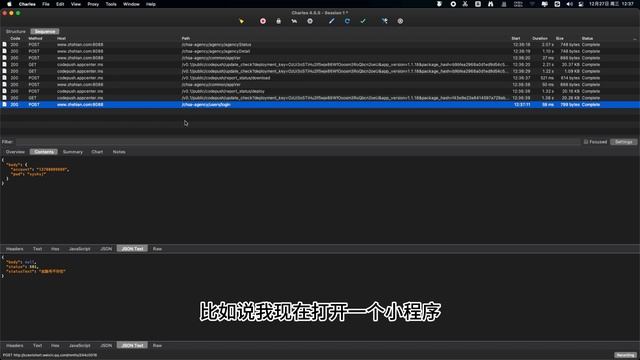Screen dimensions: 640x360
Task: Open the Proxy menu
Action: pyautogui.click(x=93, y=4)
